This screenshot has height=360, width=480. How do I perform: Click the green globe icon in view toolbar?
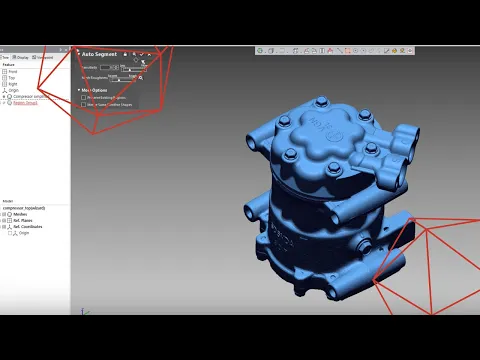point(260,51)
